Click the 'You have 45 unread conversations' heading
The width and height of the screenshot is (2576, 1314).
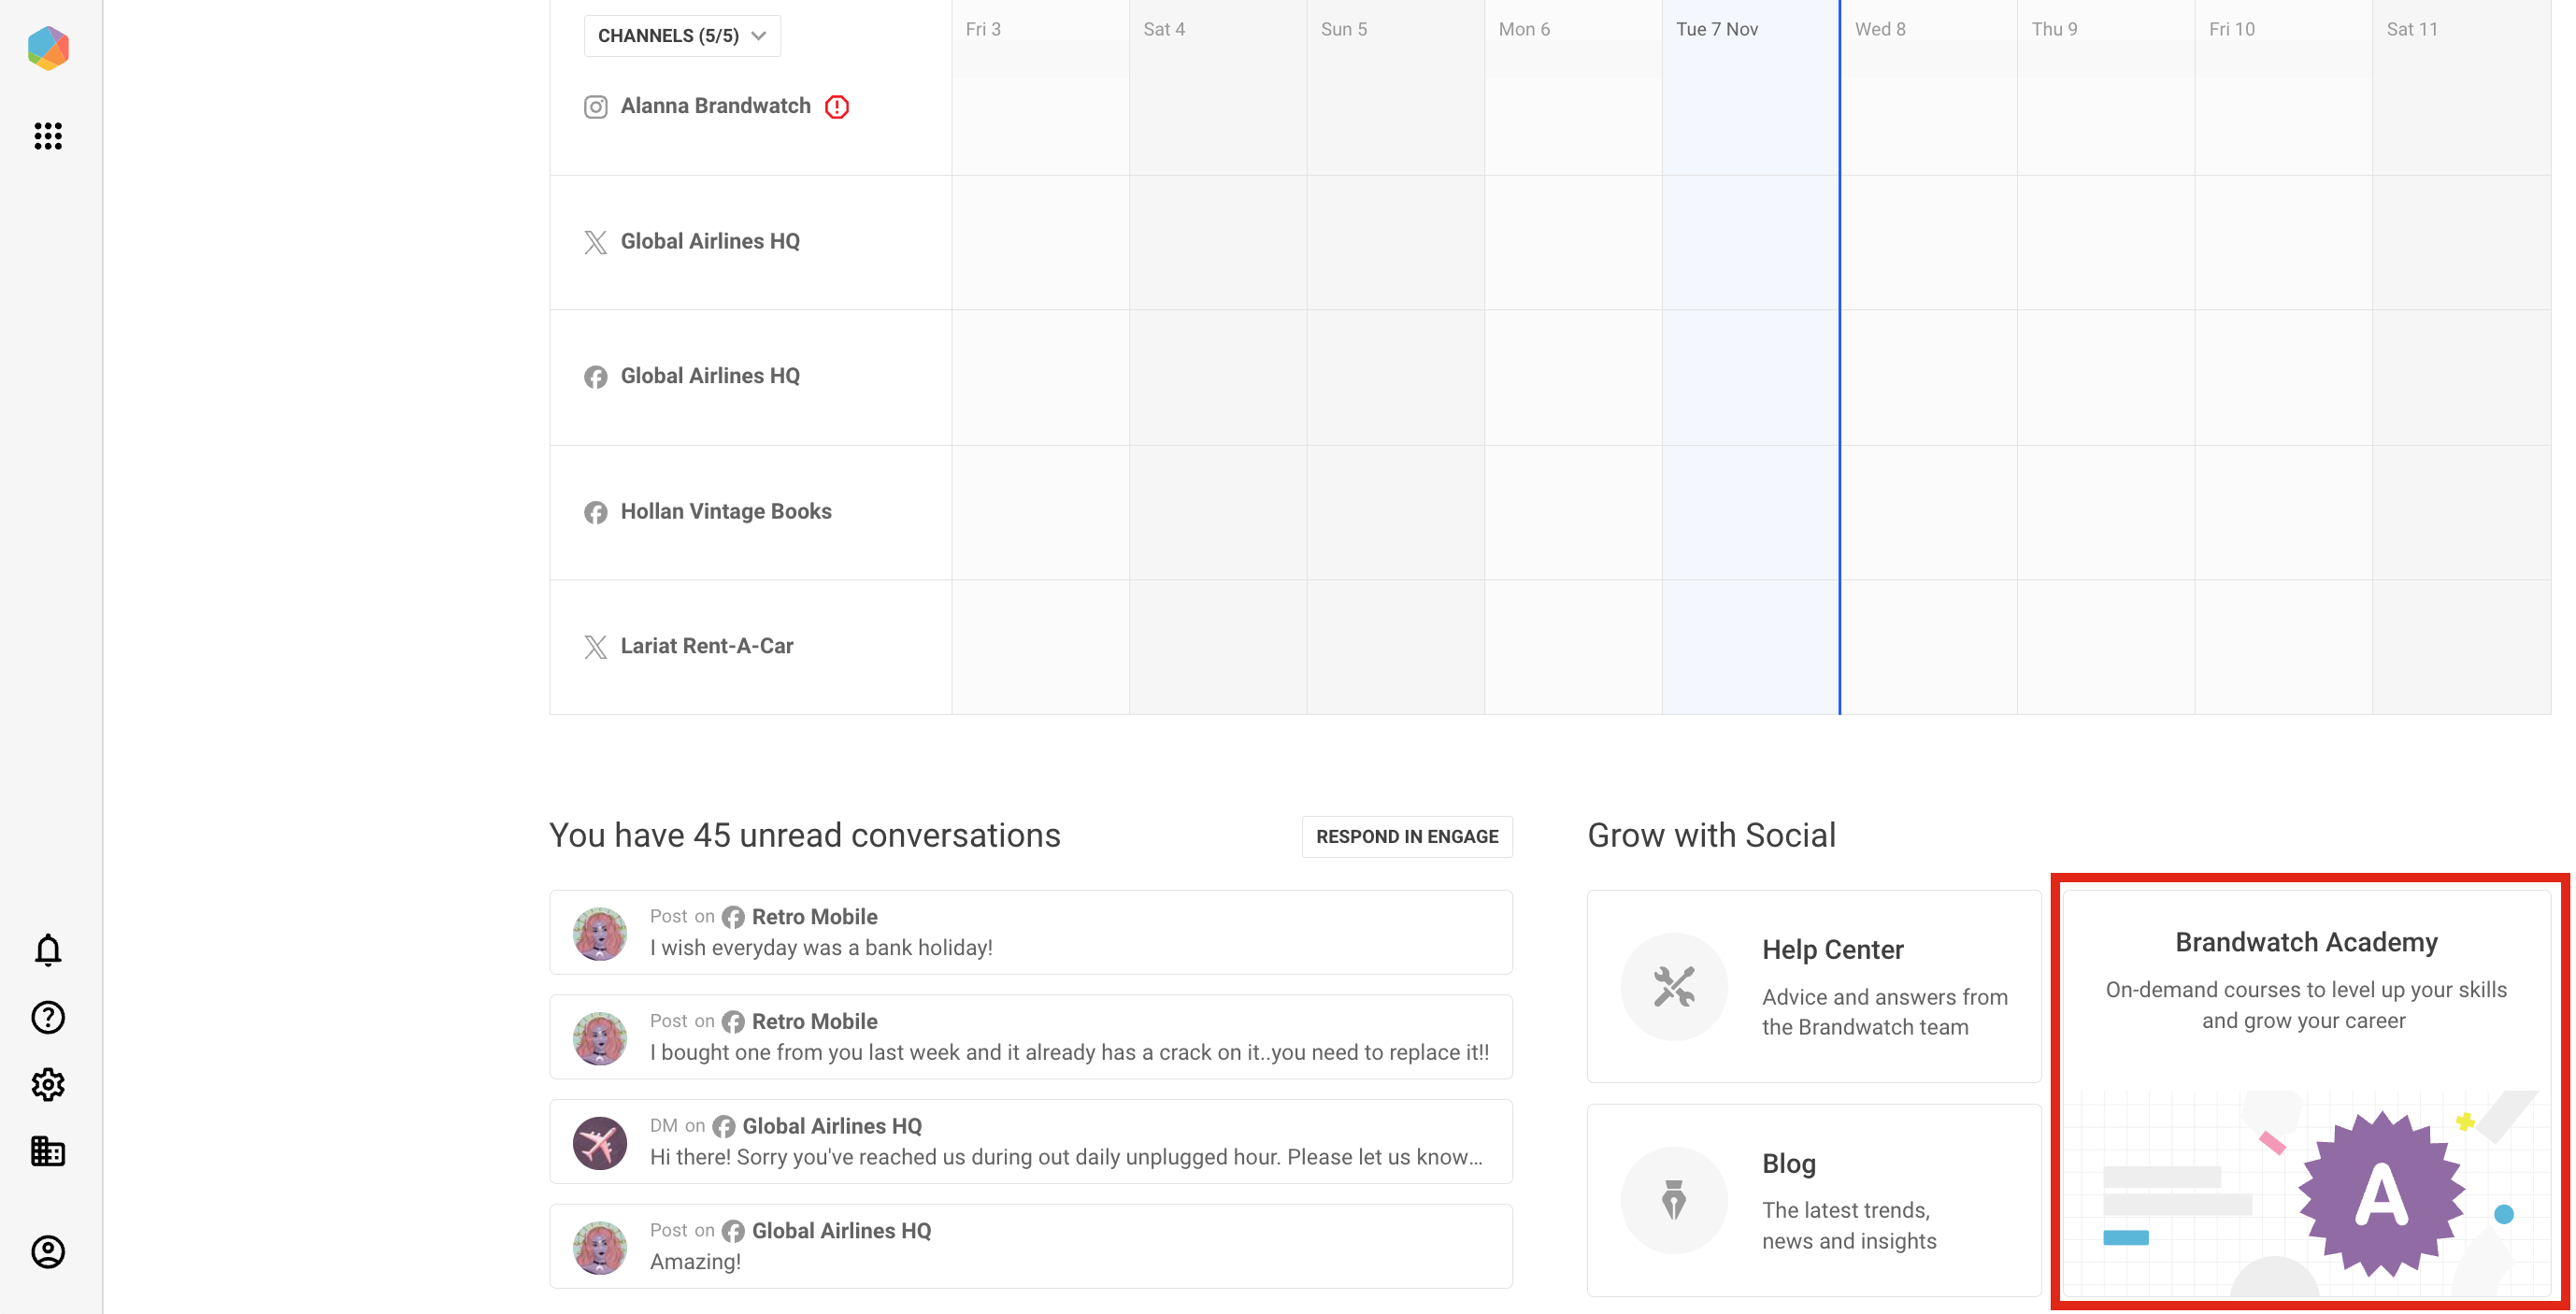804,835
